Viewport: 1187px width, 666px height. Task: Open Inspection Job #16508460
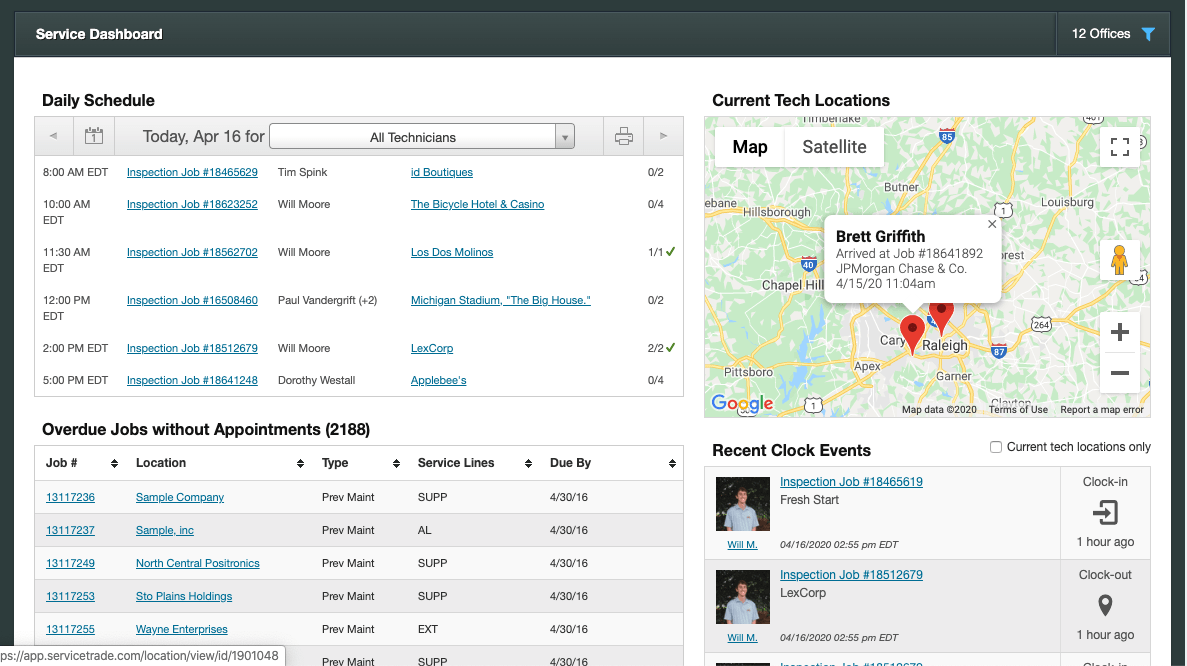[x=192, y=300]
